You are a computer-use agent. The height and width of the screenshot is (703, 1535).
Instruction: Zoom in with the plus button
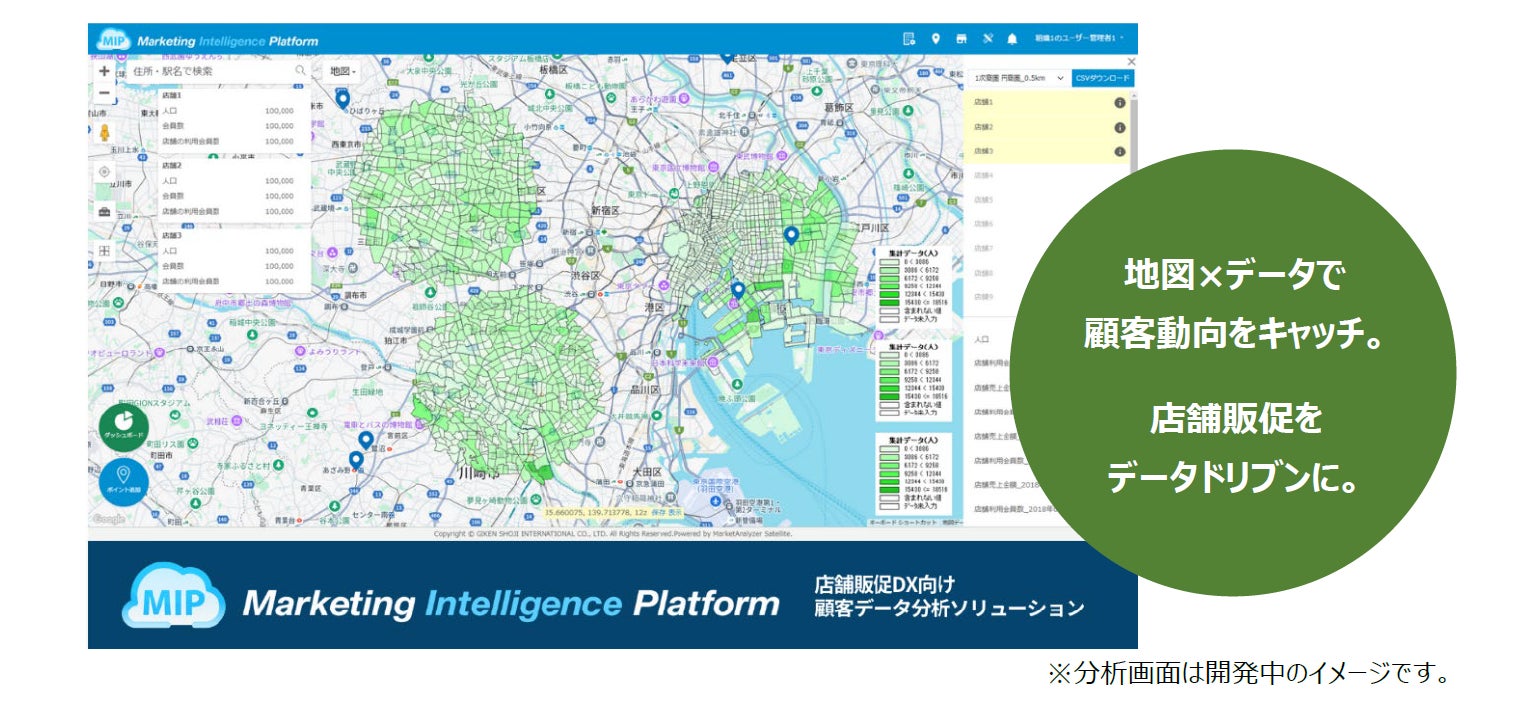coord(104,72)
